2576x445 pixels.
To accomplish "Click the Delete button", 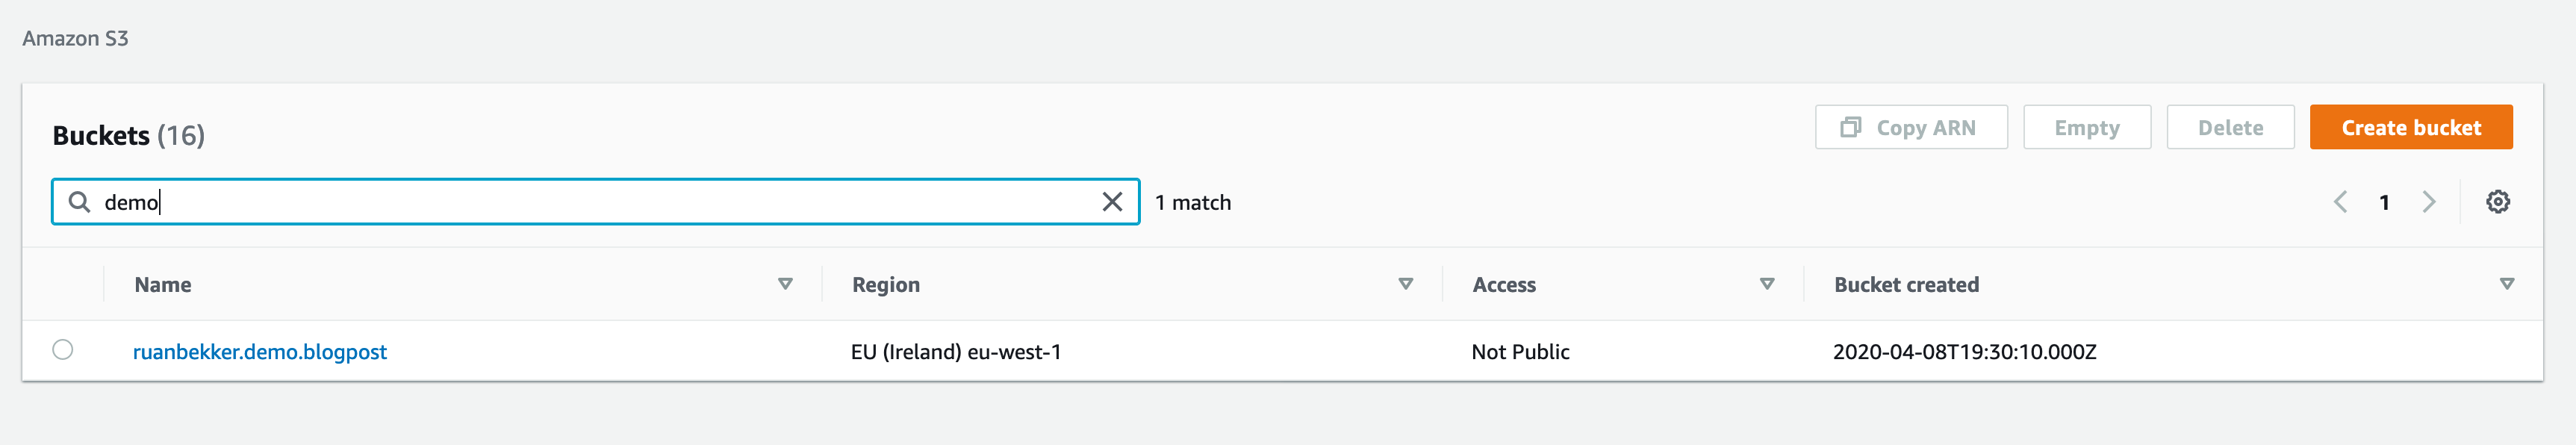I will [2230, 127].
